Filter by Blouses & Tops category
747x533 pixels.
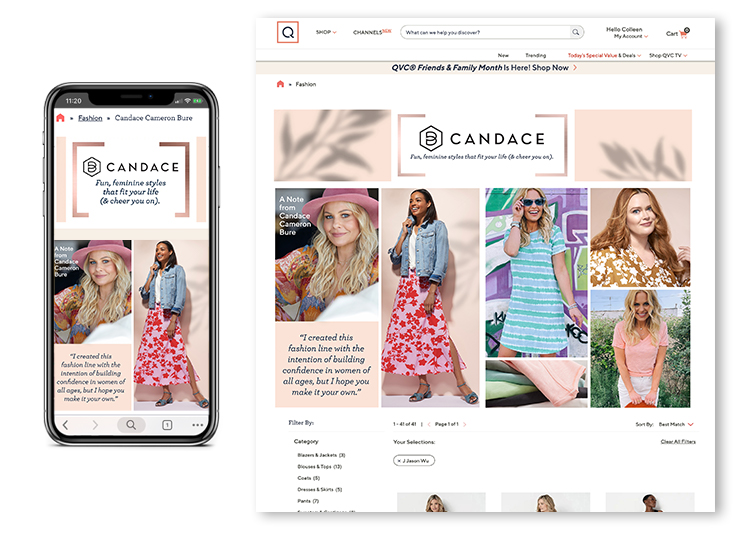pyautogui.click(x=319, y=466)
